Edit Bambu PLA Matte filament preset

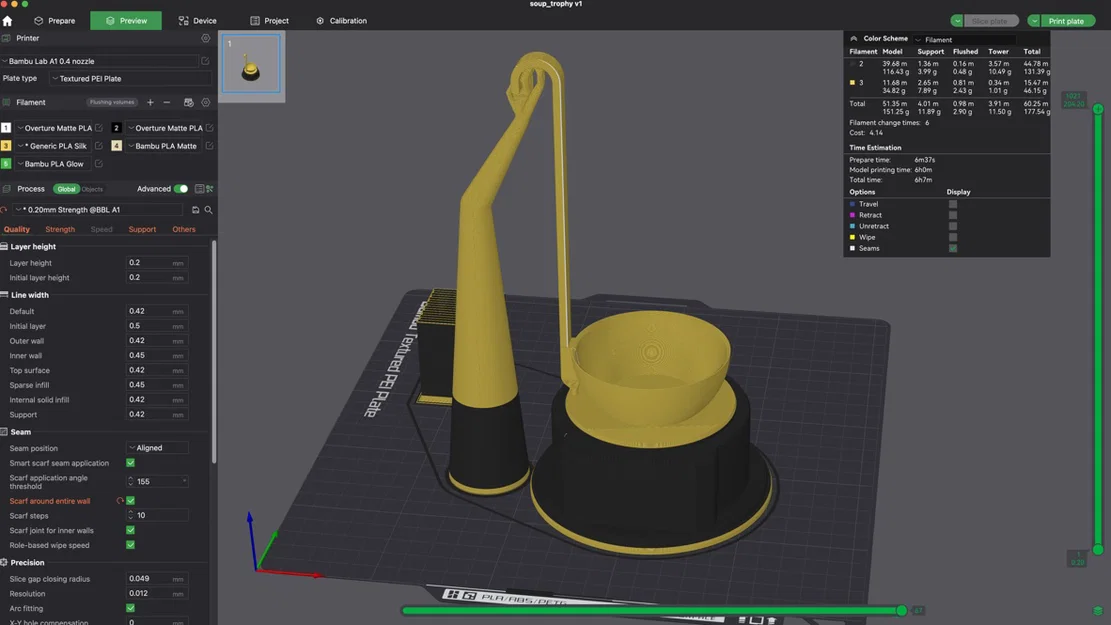[210, 146]
